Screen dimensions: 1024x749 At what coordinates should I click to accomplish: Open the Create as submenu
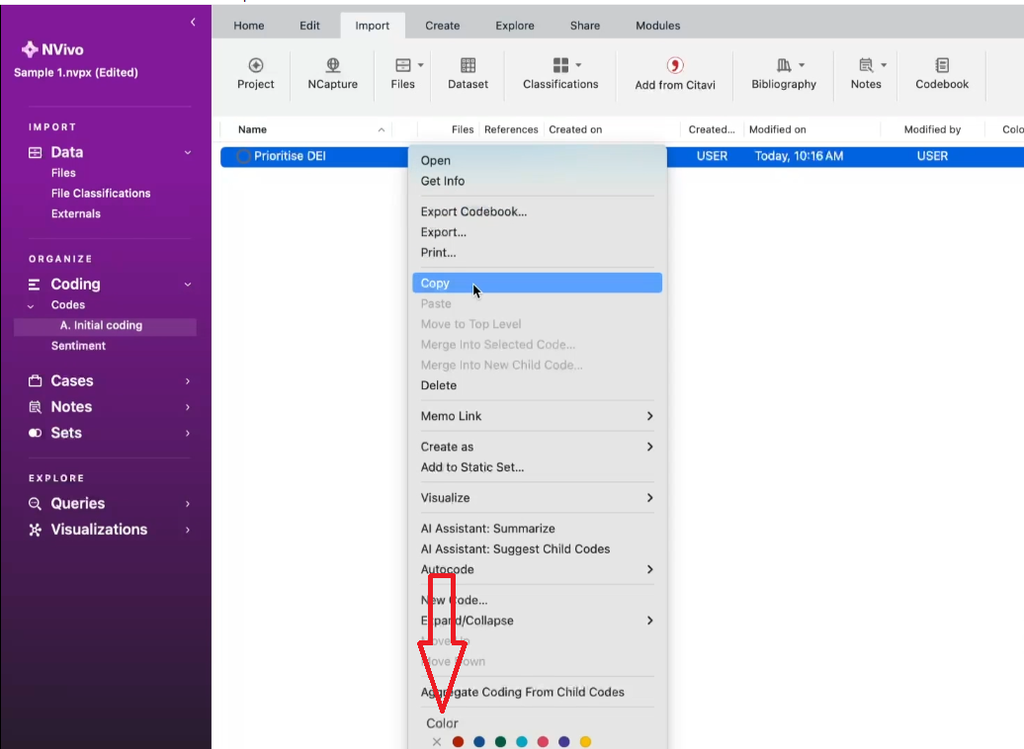pos(537,447)
